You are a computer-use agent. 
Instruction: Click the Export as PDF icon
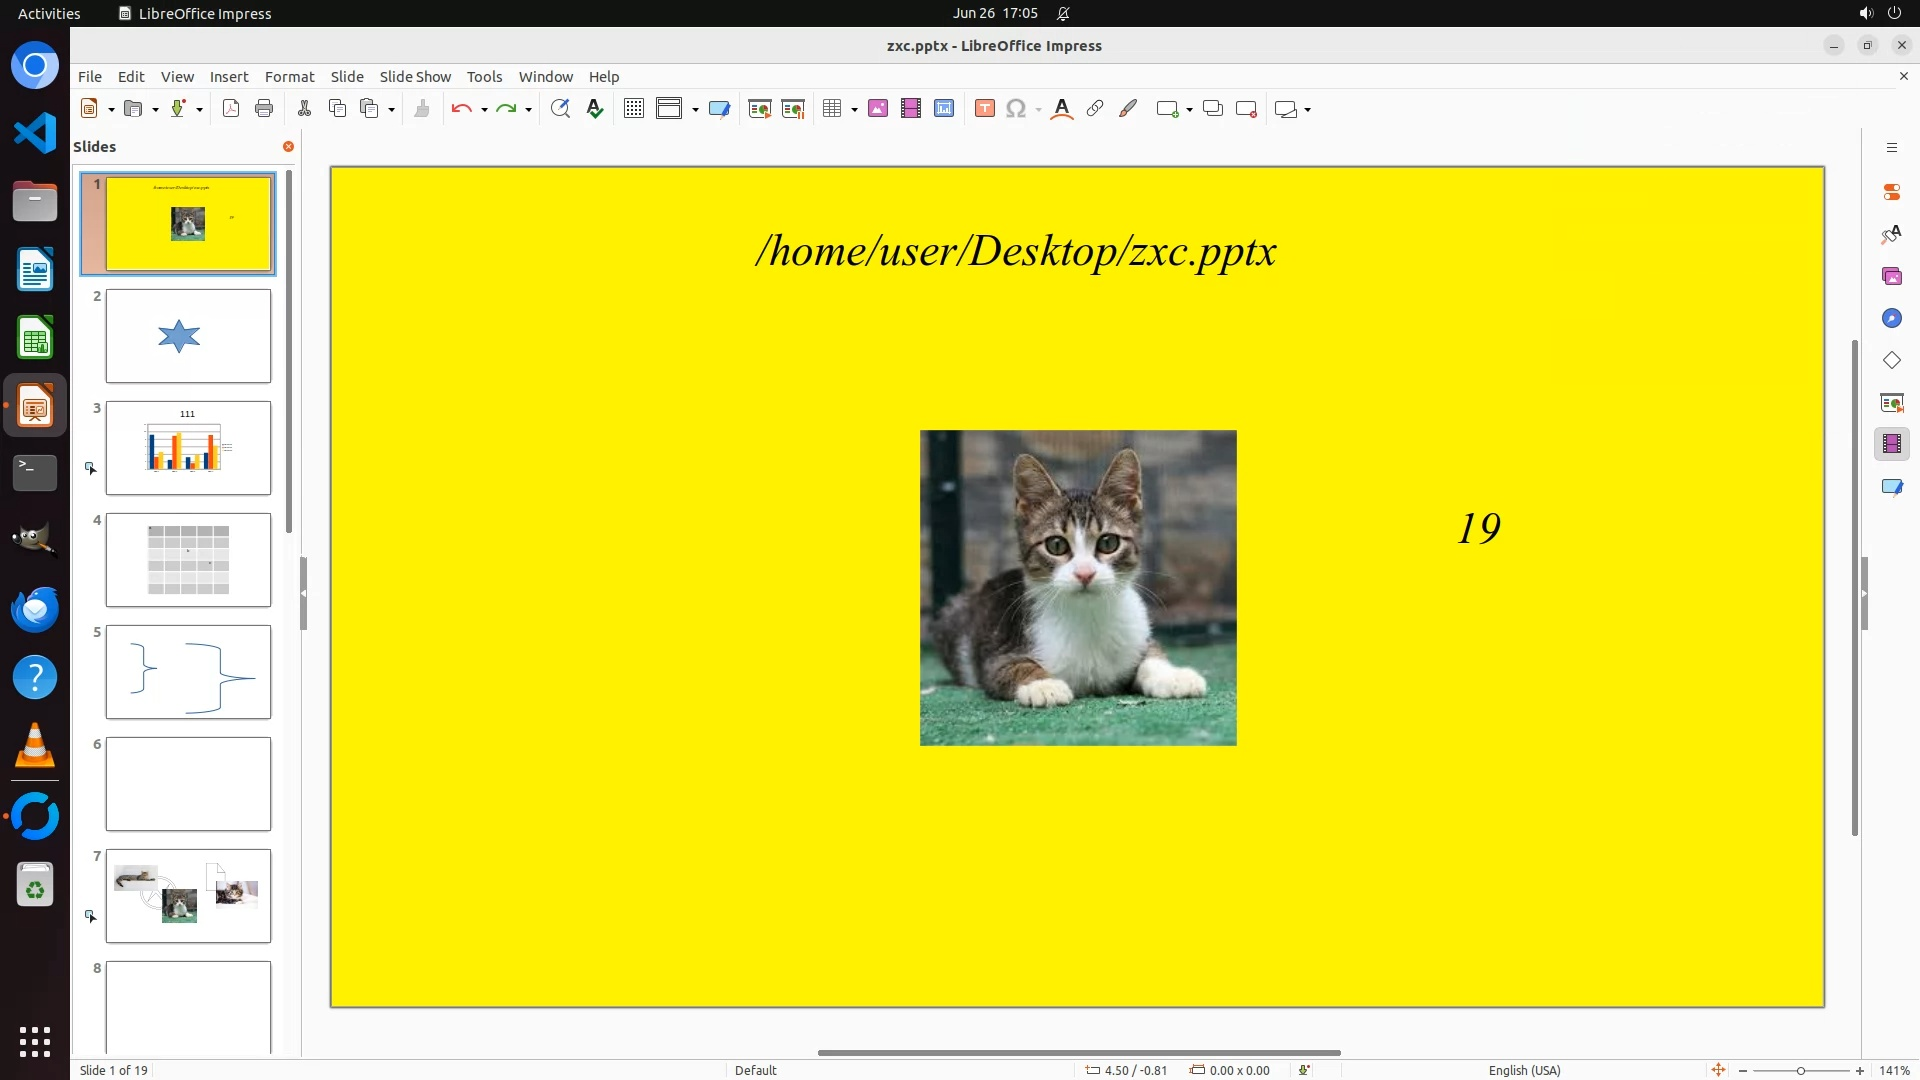(231, 109)
